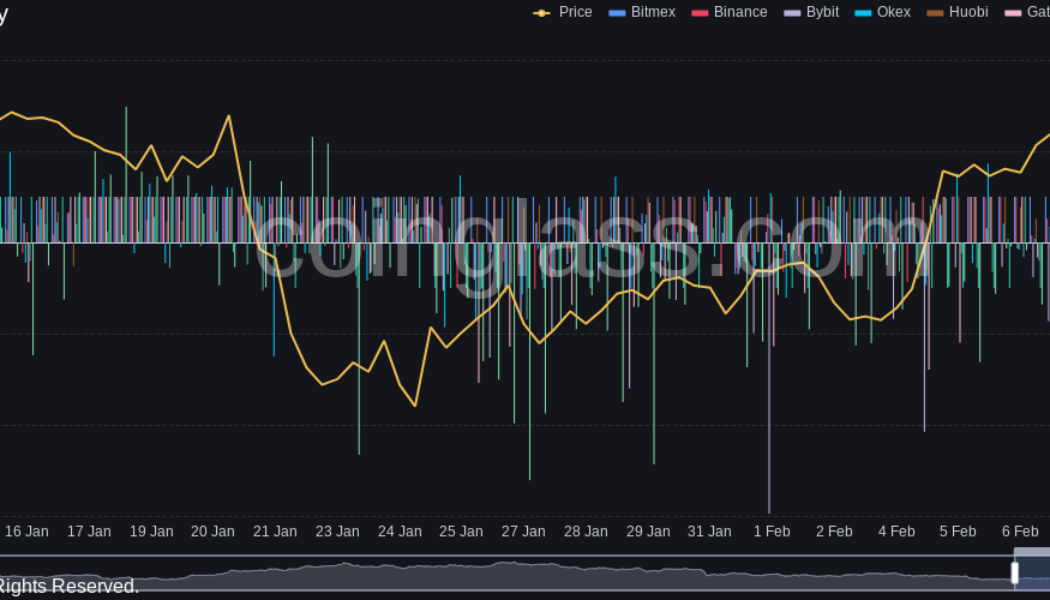Screen dimensions: 1050x600
Task: Click the 16 Jan x-axis date label
Action: [x=27, y=531]
